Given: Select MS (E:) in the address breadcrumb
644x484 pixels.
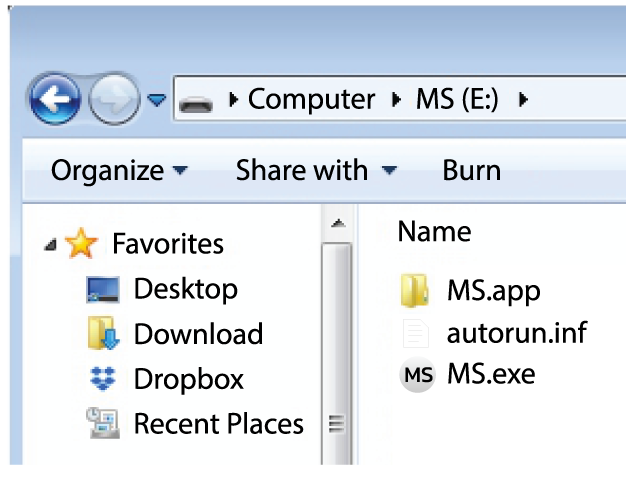Looking at the screenshot, I should pos(458,99).
